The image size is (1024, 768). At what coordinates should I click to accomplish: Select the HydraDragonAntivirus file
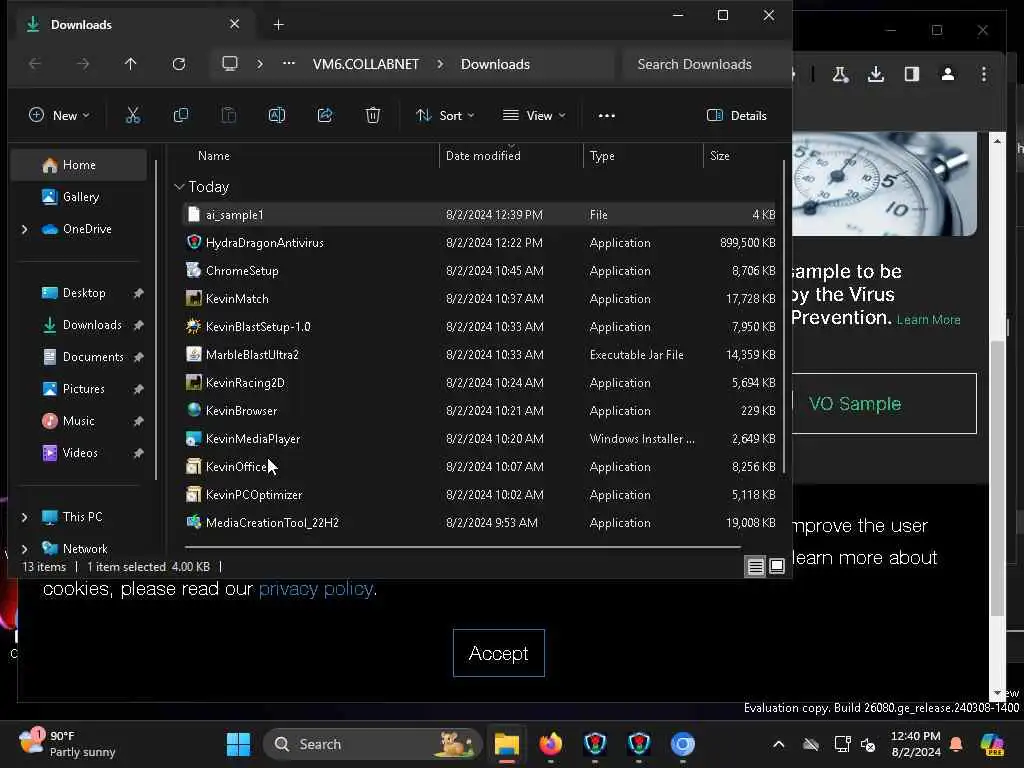click(x=479, y=243)
